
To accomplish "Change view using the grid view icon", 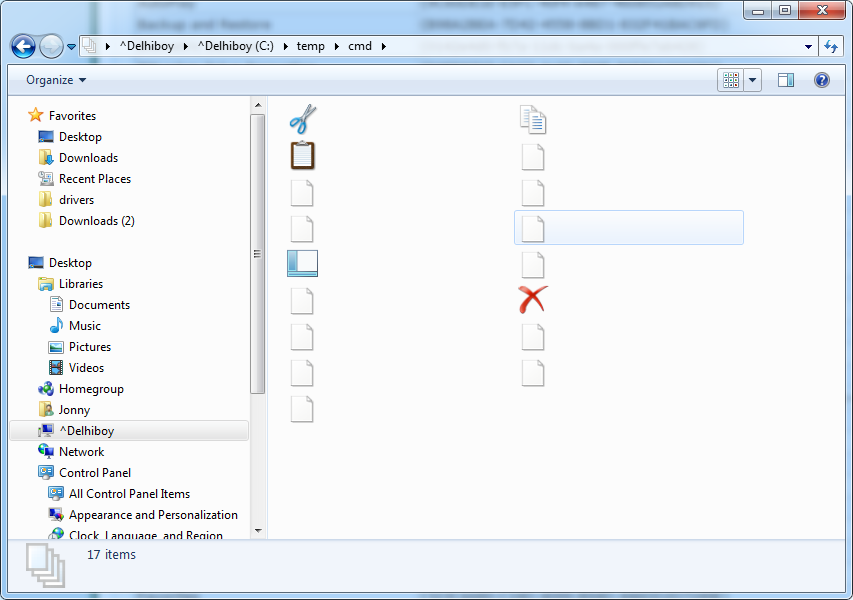I will tap(731, 81).
